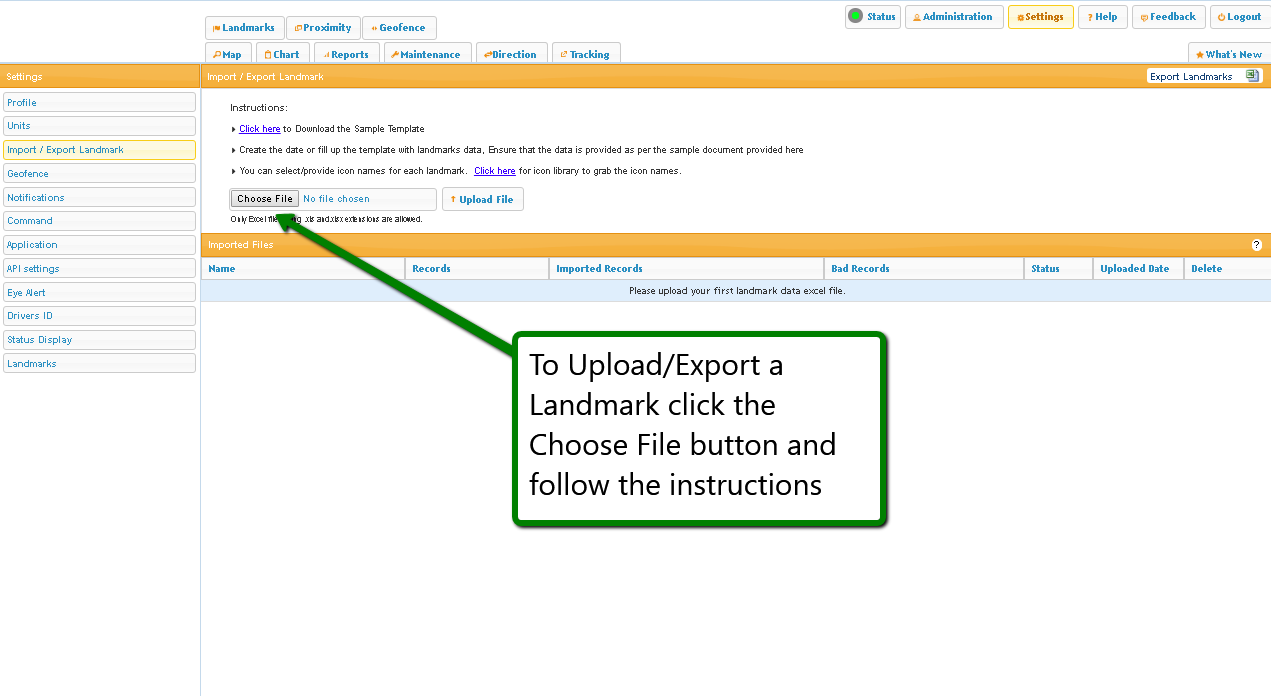Open the Feedback button
This screenshot has width=1271, height=696.
pos(1167,17)
